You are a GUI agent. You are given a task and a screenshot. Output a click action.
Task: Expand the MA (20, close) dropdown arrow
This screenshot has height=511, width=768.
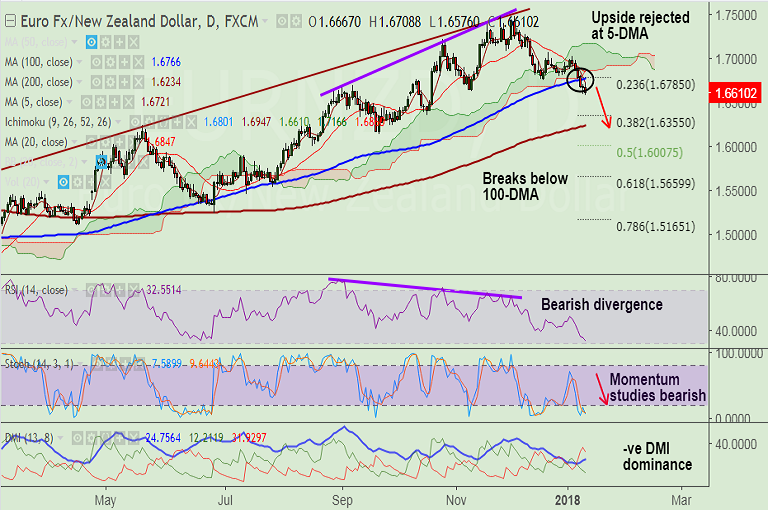tap(74, 142)
